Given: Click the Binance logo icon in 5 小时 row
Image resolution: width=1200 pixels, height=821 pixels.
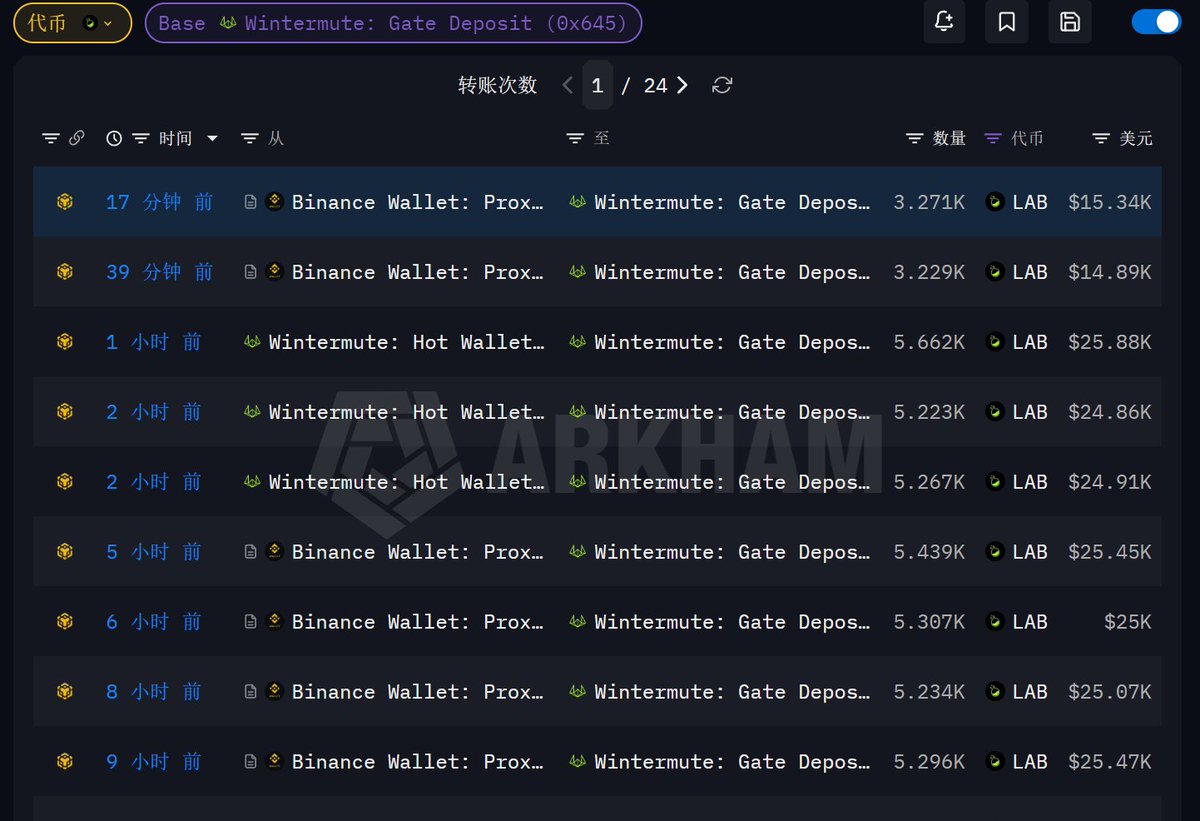Looking at the screenshot, I should (x=275, y=552).
